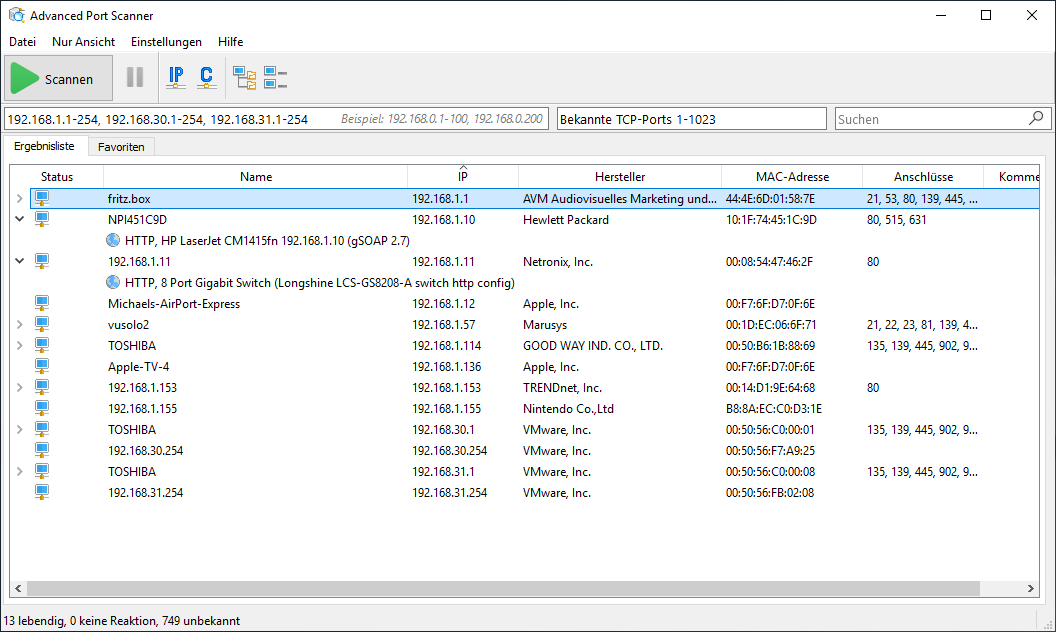Screen dimensions: 1056x632
Task: Click the 8 Port Gigabit Switch globe icon
Action: coord(113,282)
